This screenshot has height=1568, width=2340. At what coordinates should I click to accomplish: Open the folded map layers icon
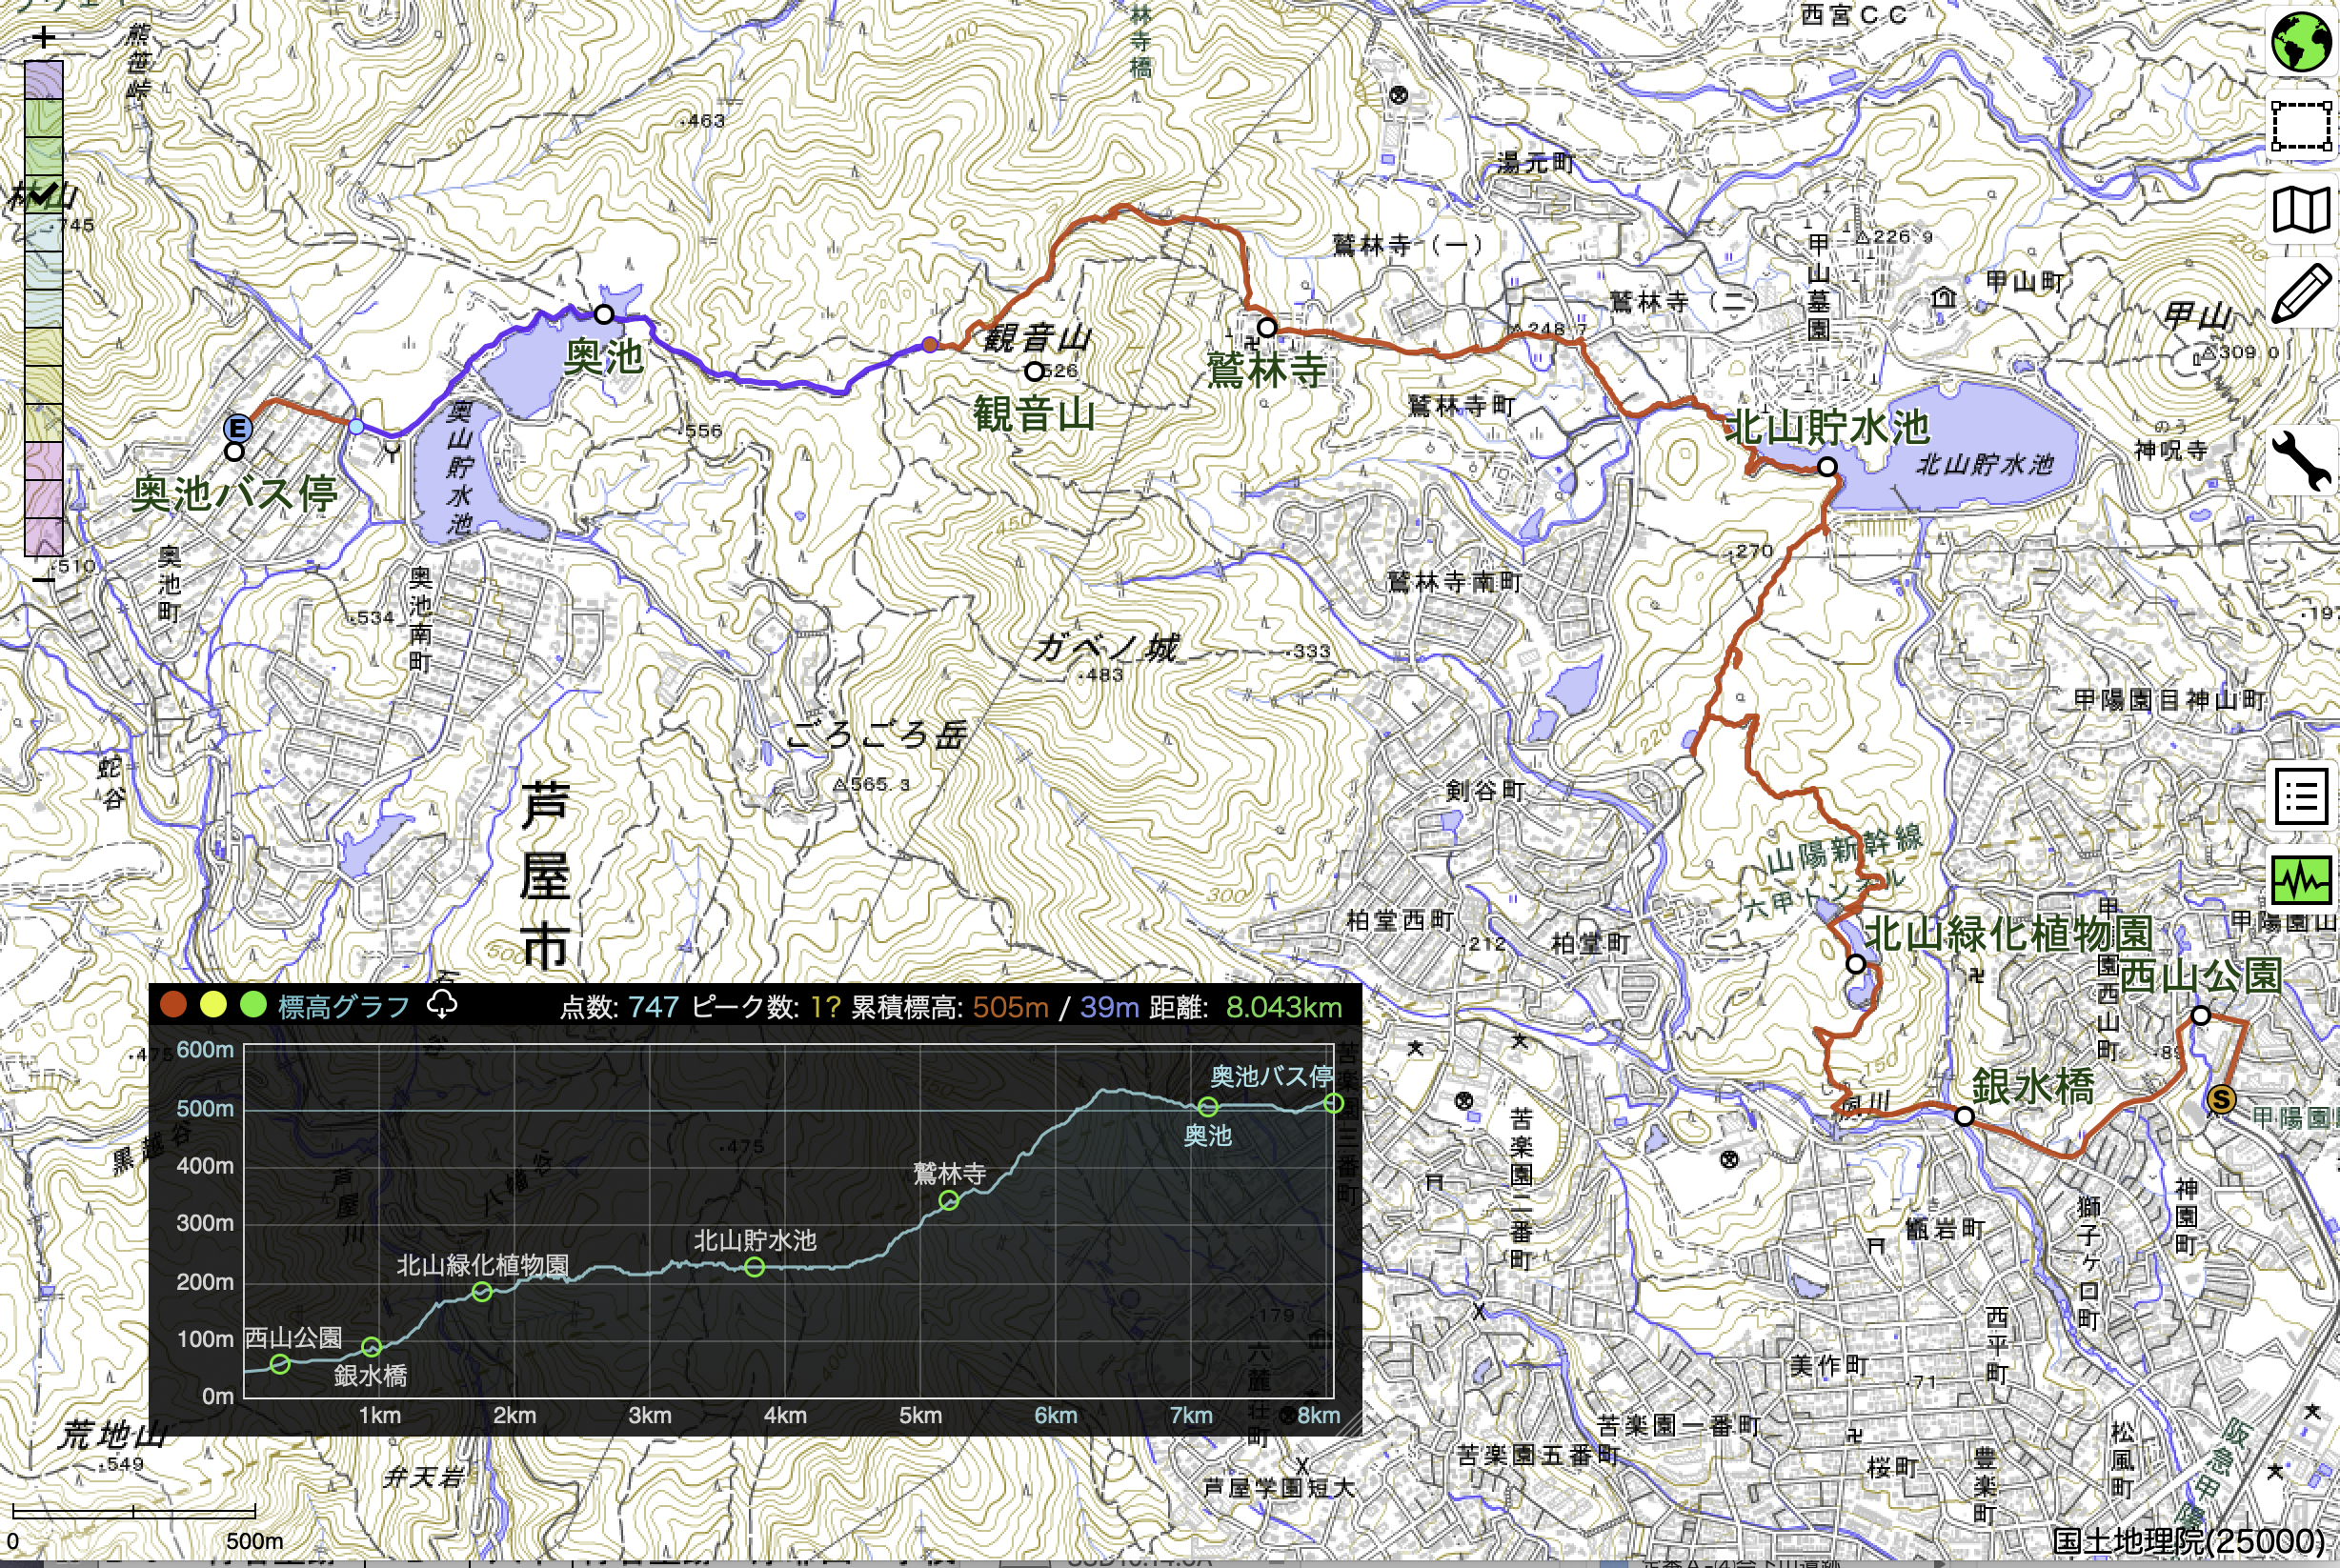tap(2301, 211)
